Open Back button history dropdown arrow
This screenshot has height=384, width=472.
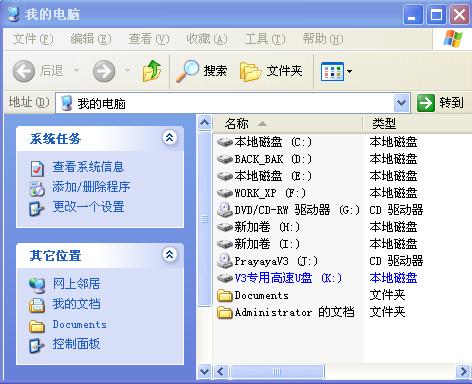[x=76, y=70]
